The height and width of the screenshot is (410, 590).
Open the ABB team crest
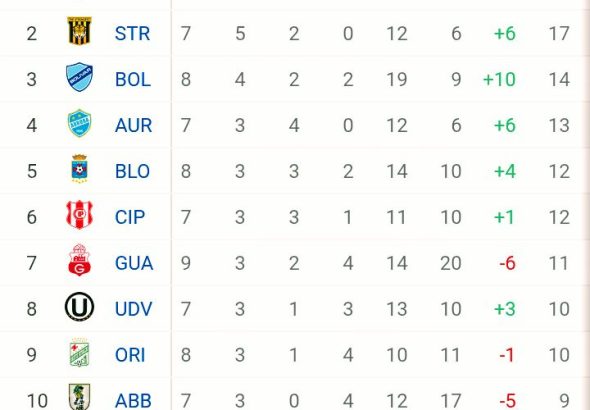[x=79, y=397]
